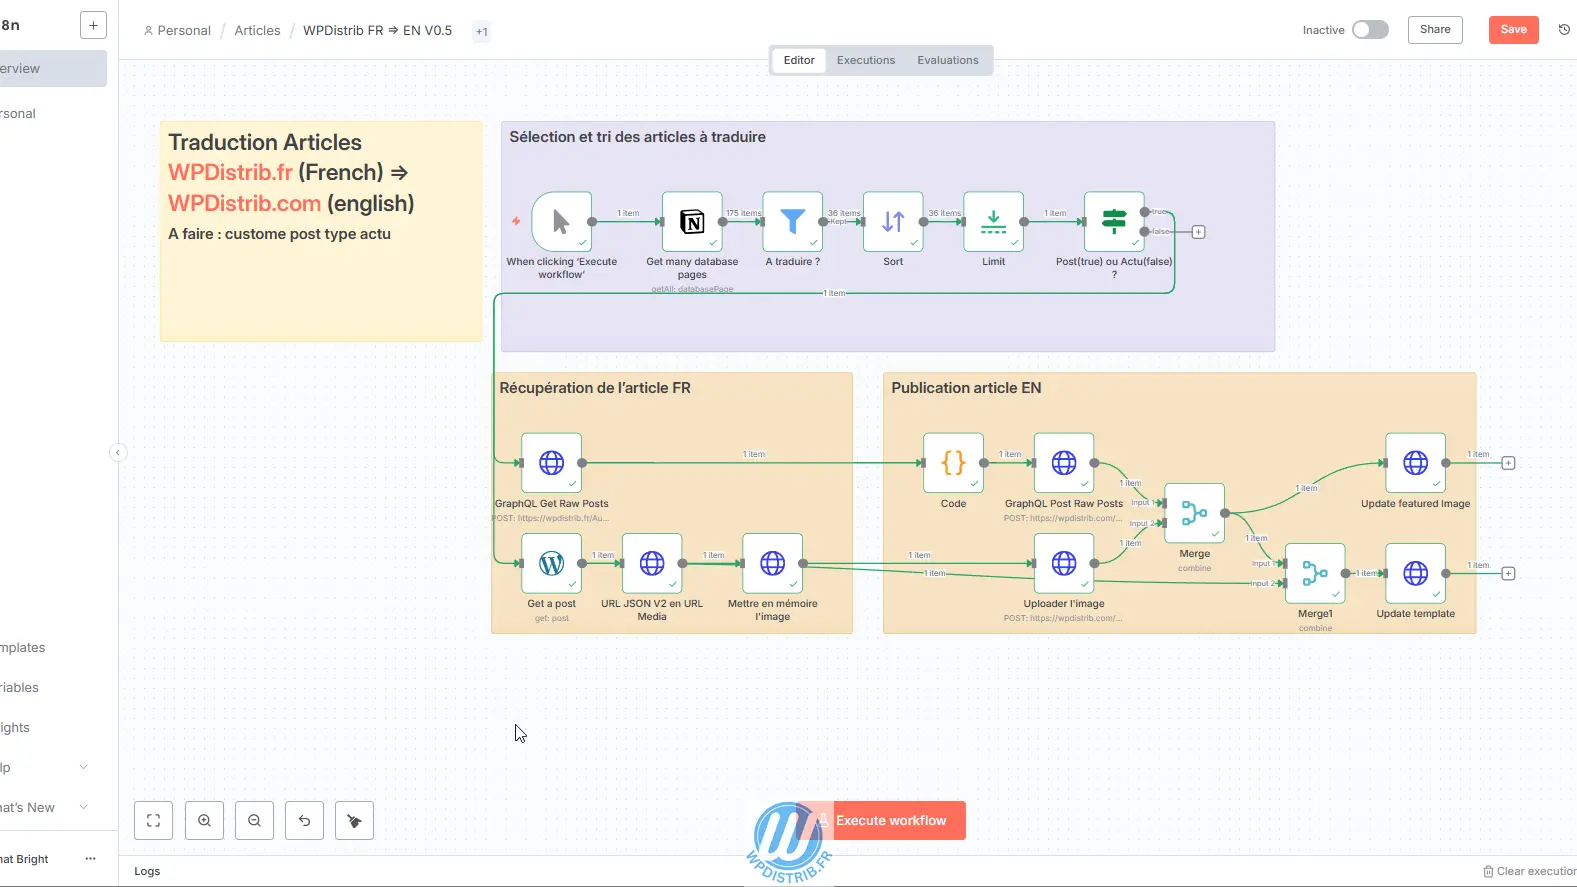The width and height of the screenshot is (1577, 887).
Task: Open the 'A traduire ?' filter node
Action: (x=793, y=221)
